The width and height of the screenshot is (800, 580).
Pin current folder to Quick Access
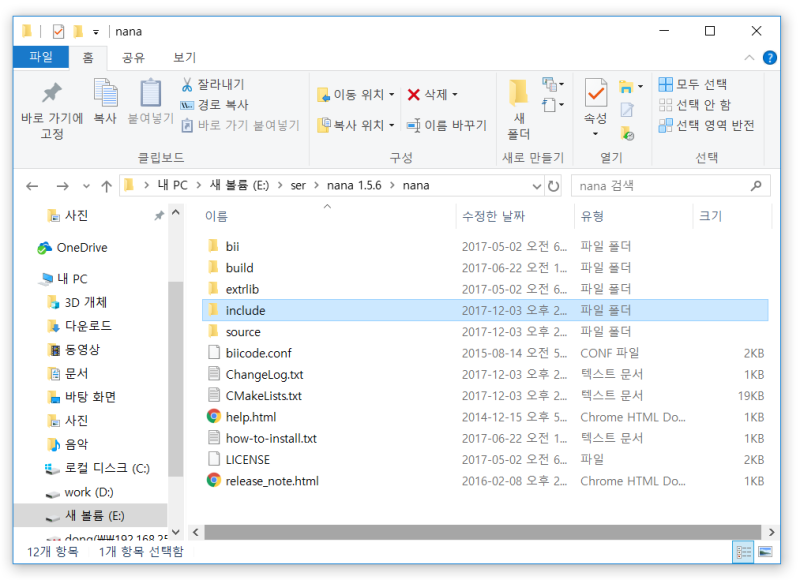coord(33,104)
